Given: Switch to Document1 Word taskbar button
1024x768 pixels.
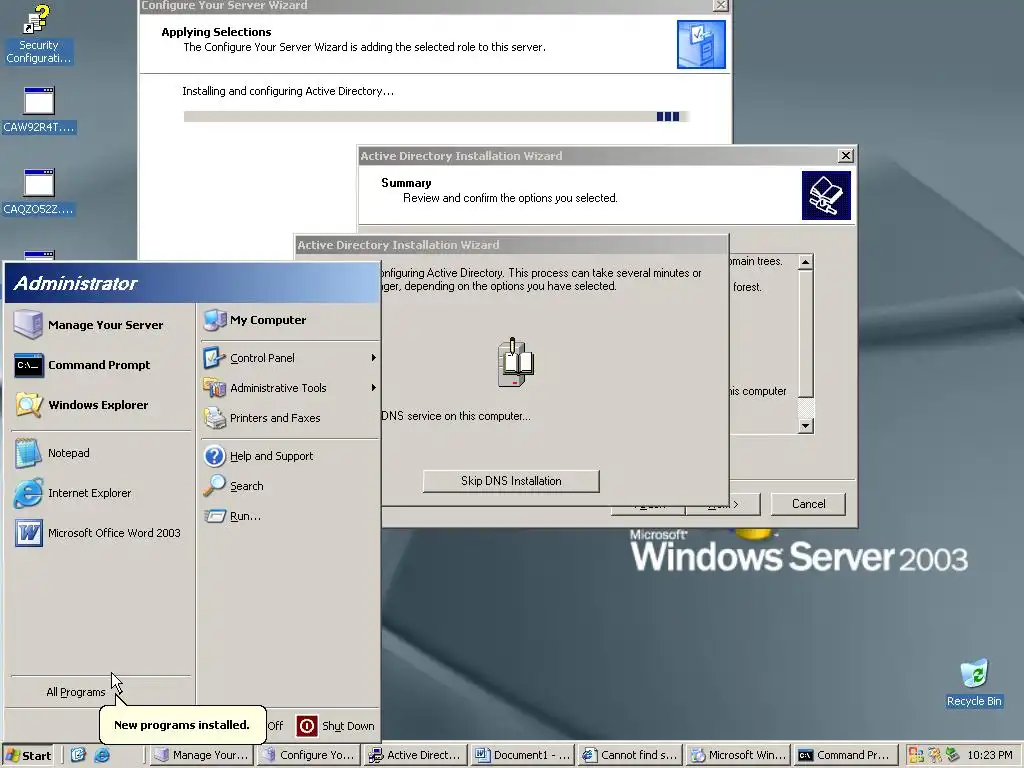Looking at the screenshot, I should (523, 755).
